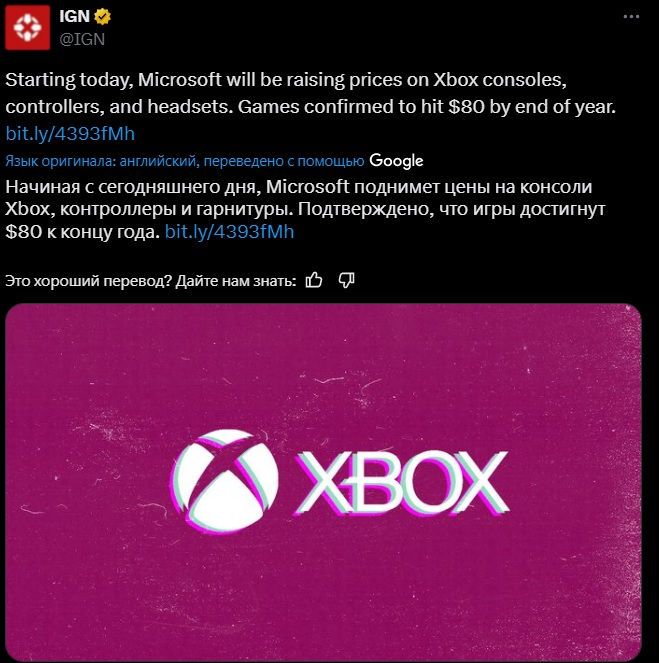
Task: Open the IGN profile avatar
Action: click(x=27, y=27)
